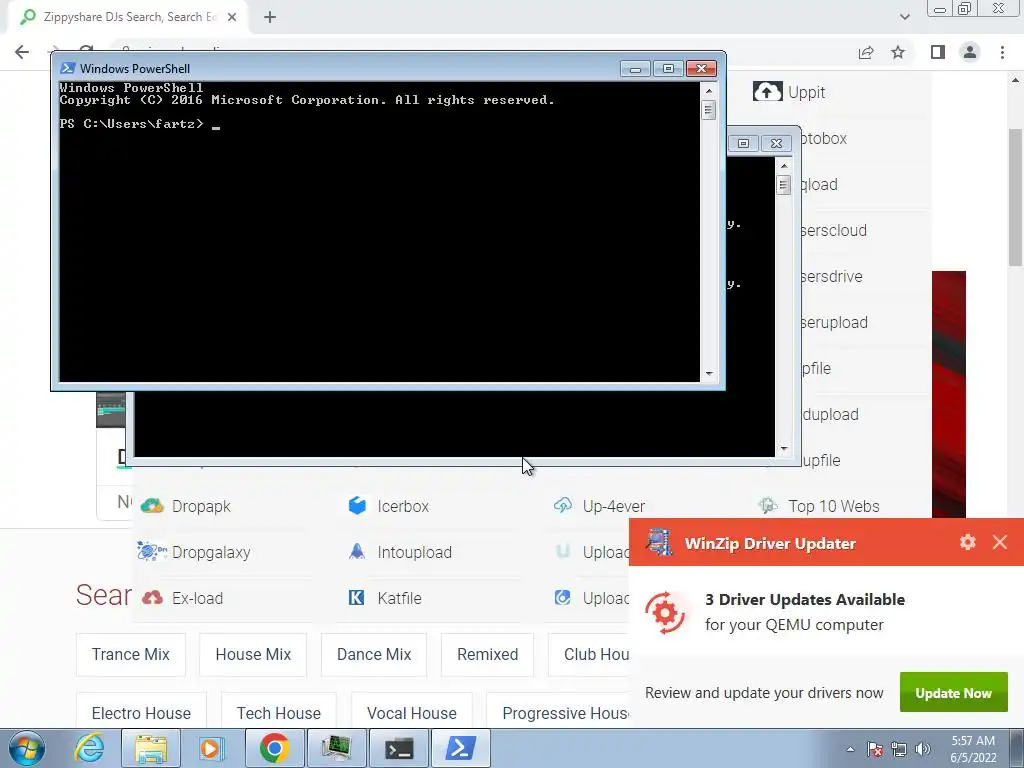Screen dimensions: 1024x768
Task: Open the Windows Start orb
Action: 27,748
